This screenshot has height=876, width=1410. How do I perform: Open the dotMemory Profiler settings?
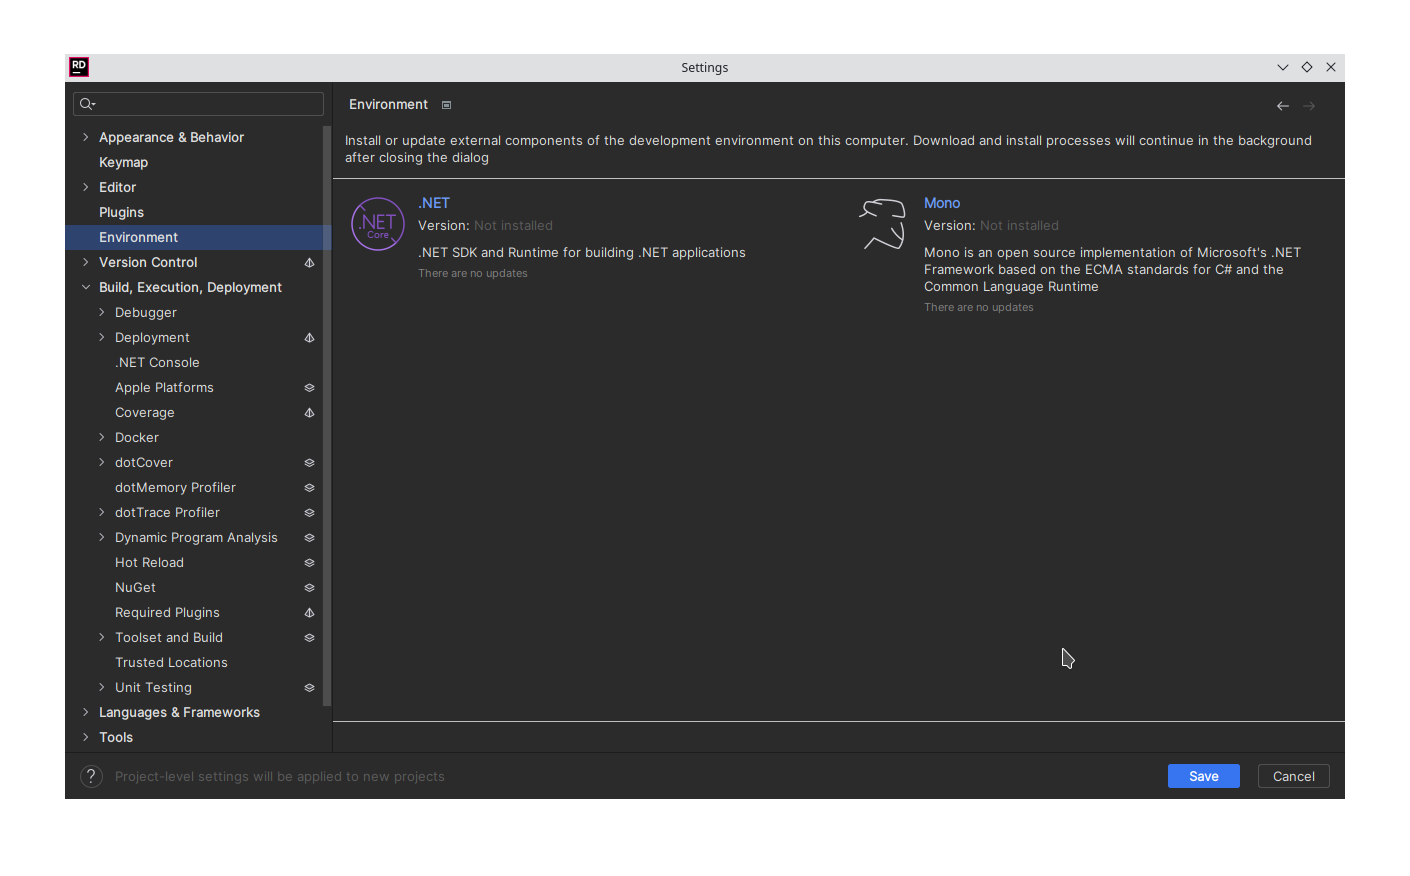click(x=175, y=487)
